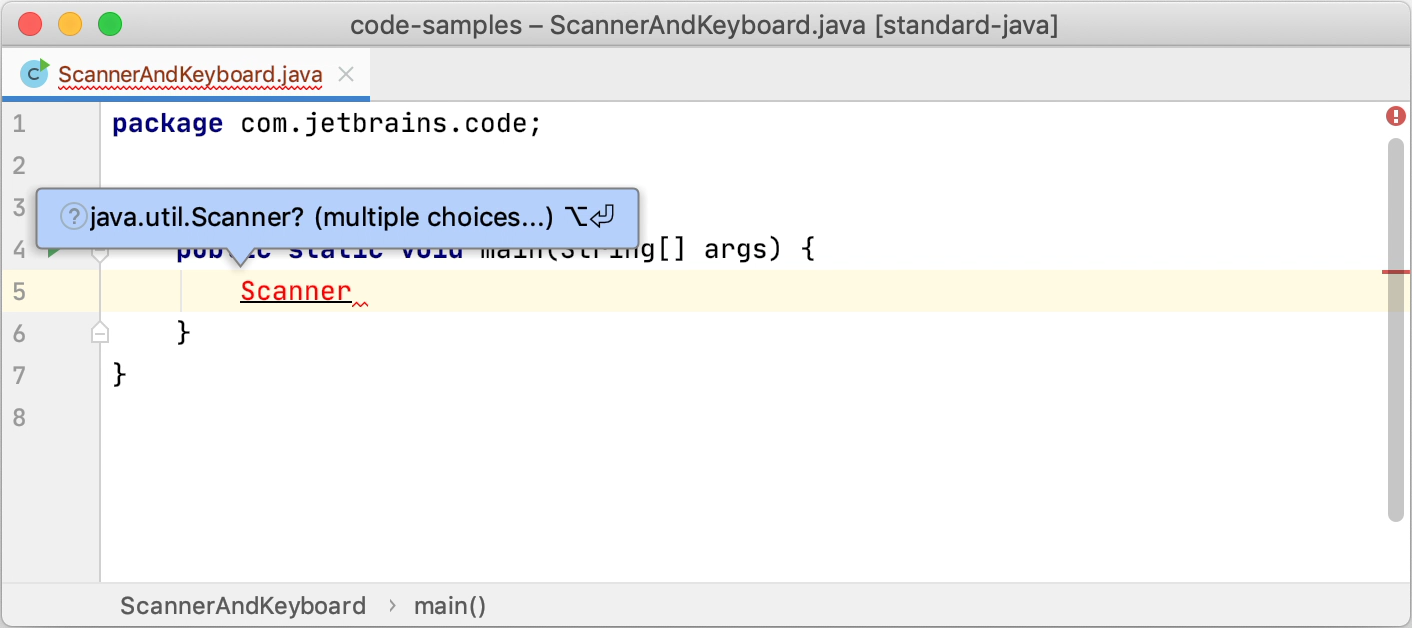The height and width of the screenshot is (628, 1412).
Task: Click the fold end marker on line 6
Action: pyautogui.click(x=100, y=332)
